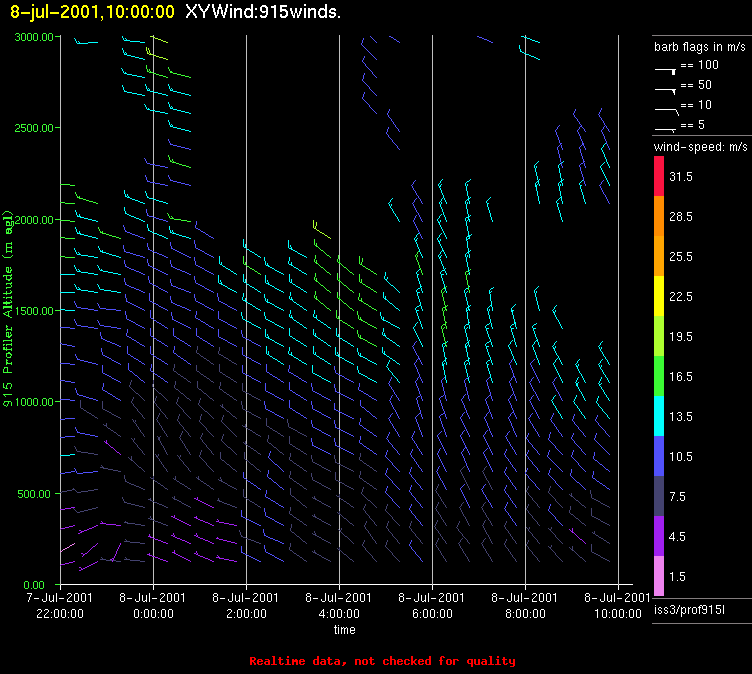The image size is (752, 674).
Task: Click the blue 10.5 color swatch
Action: [x=659, y=456]
